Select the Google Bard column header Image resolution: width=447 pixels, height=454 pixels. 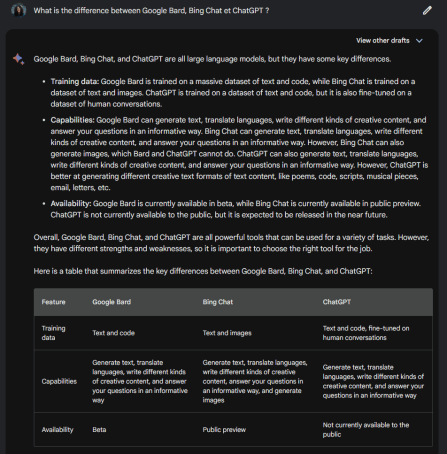pos(111,302)
